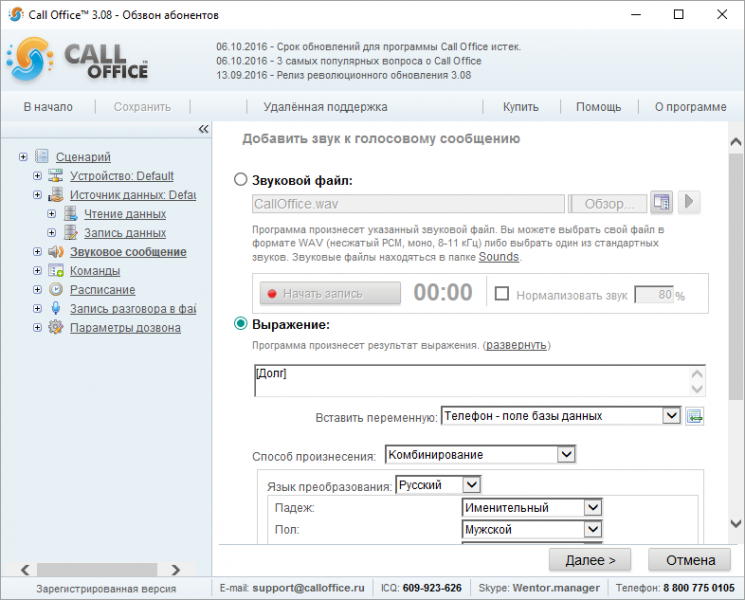Click the Источник данных database icon
This screenshot has height=600, width=745.
point(56,195)
